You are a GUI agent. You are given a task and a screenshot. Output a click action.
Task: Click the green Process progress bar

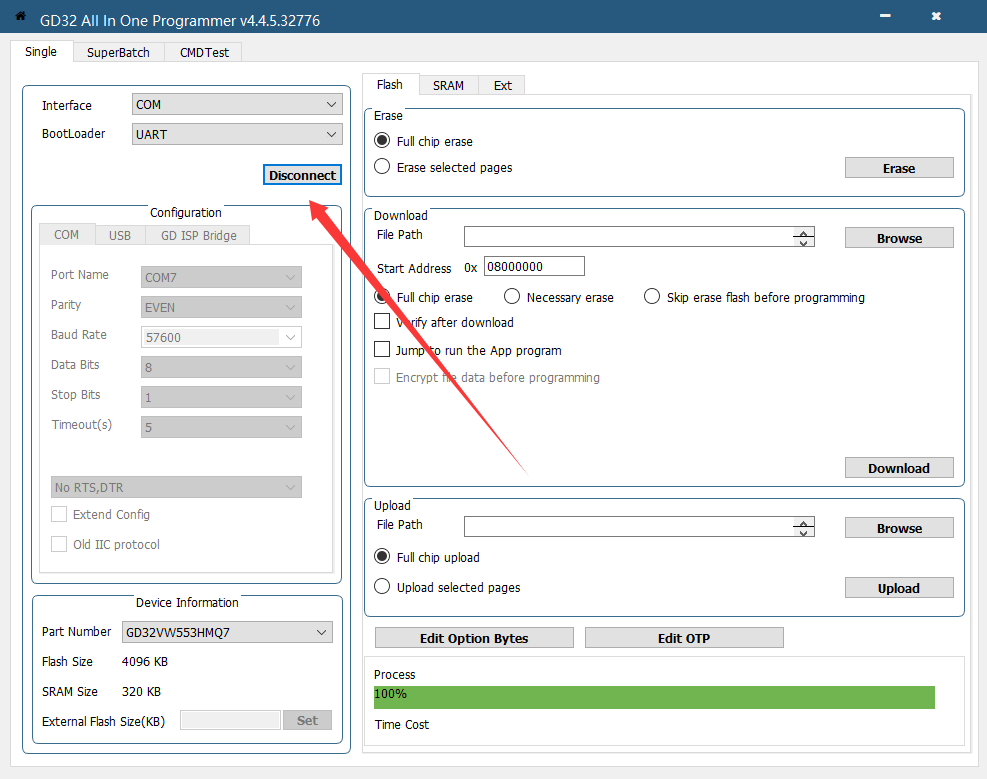[654, 697]
